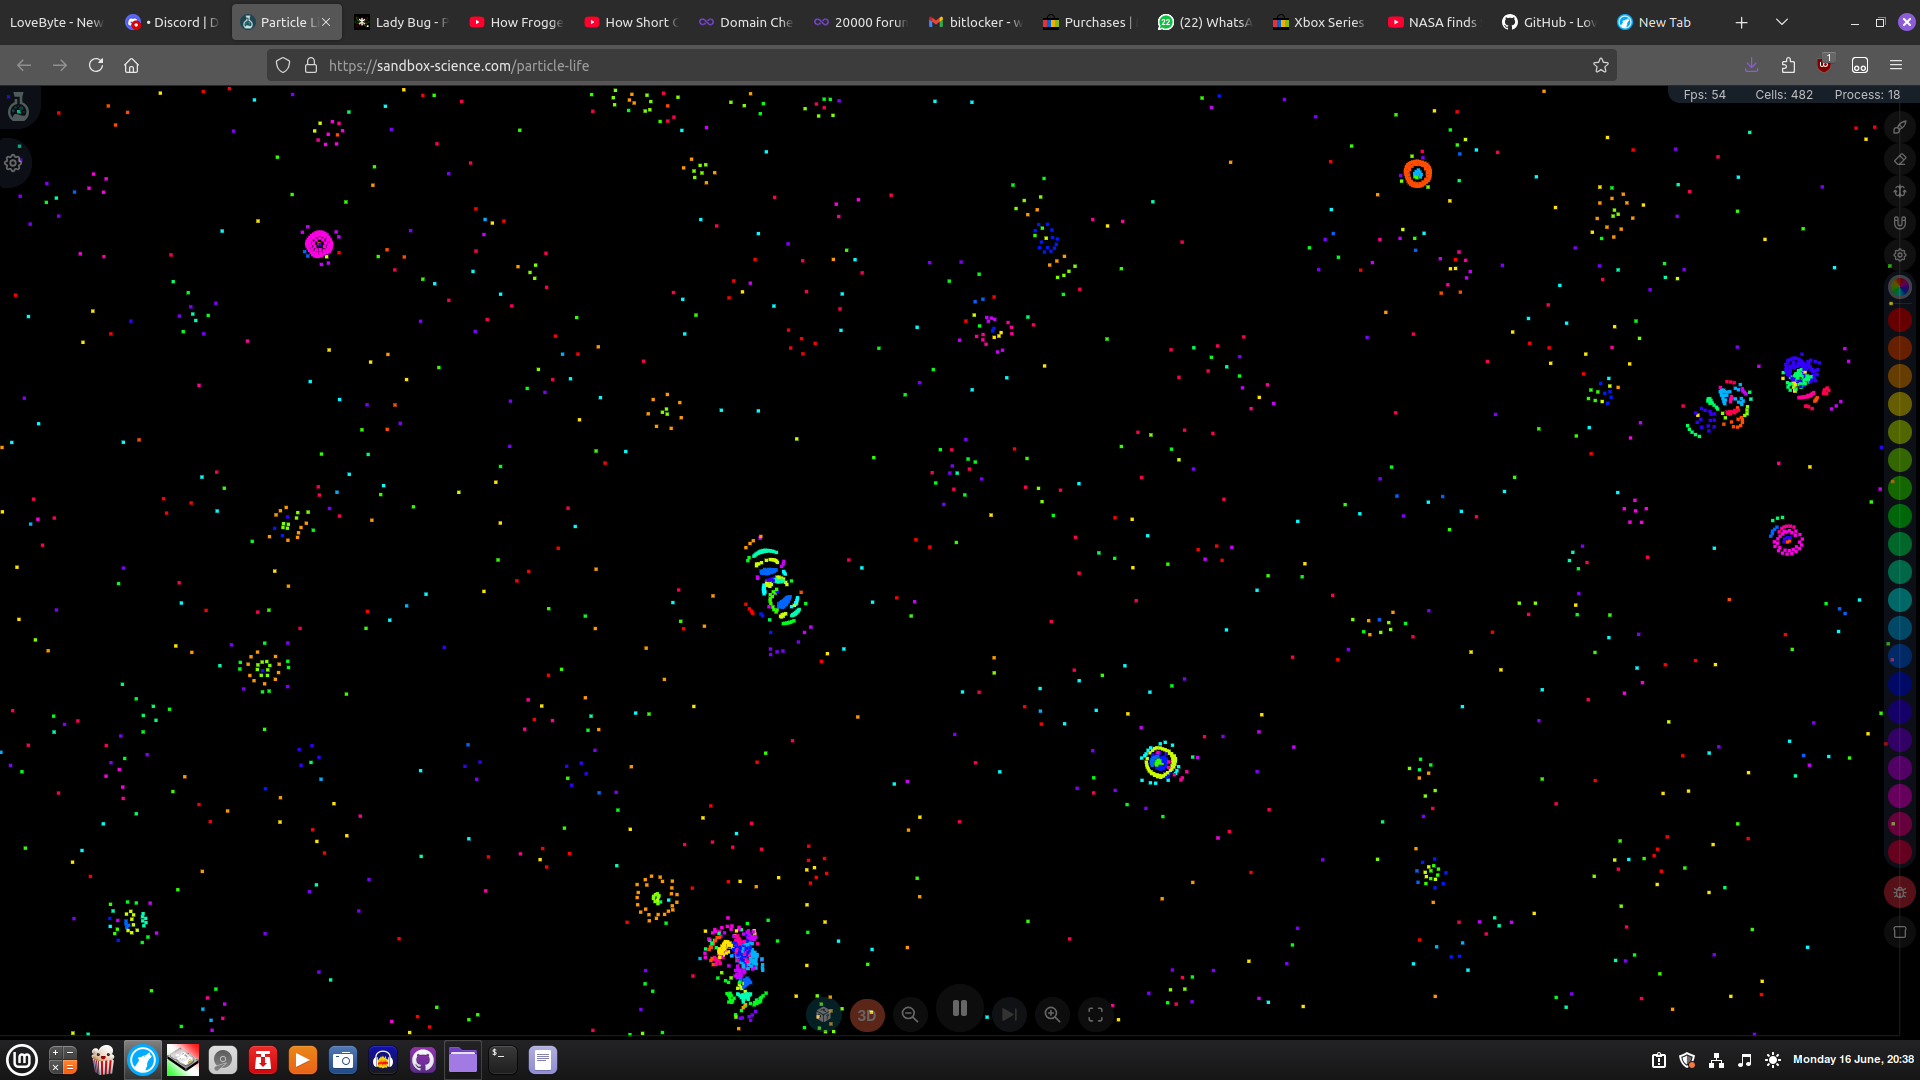Switch to the GitHub tab

click(x=1548, y=22)
